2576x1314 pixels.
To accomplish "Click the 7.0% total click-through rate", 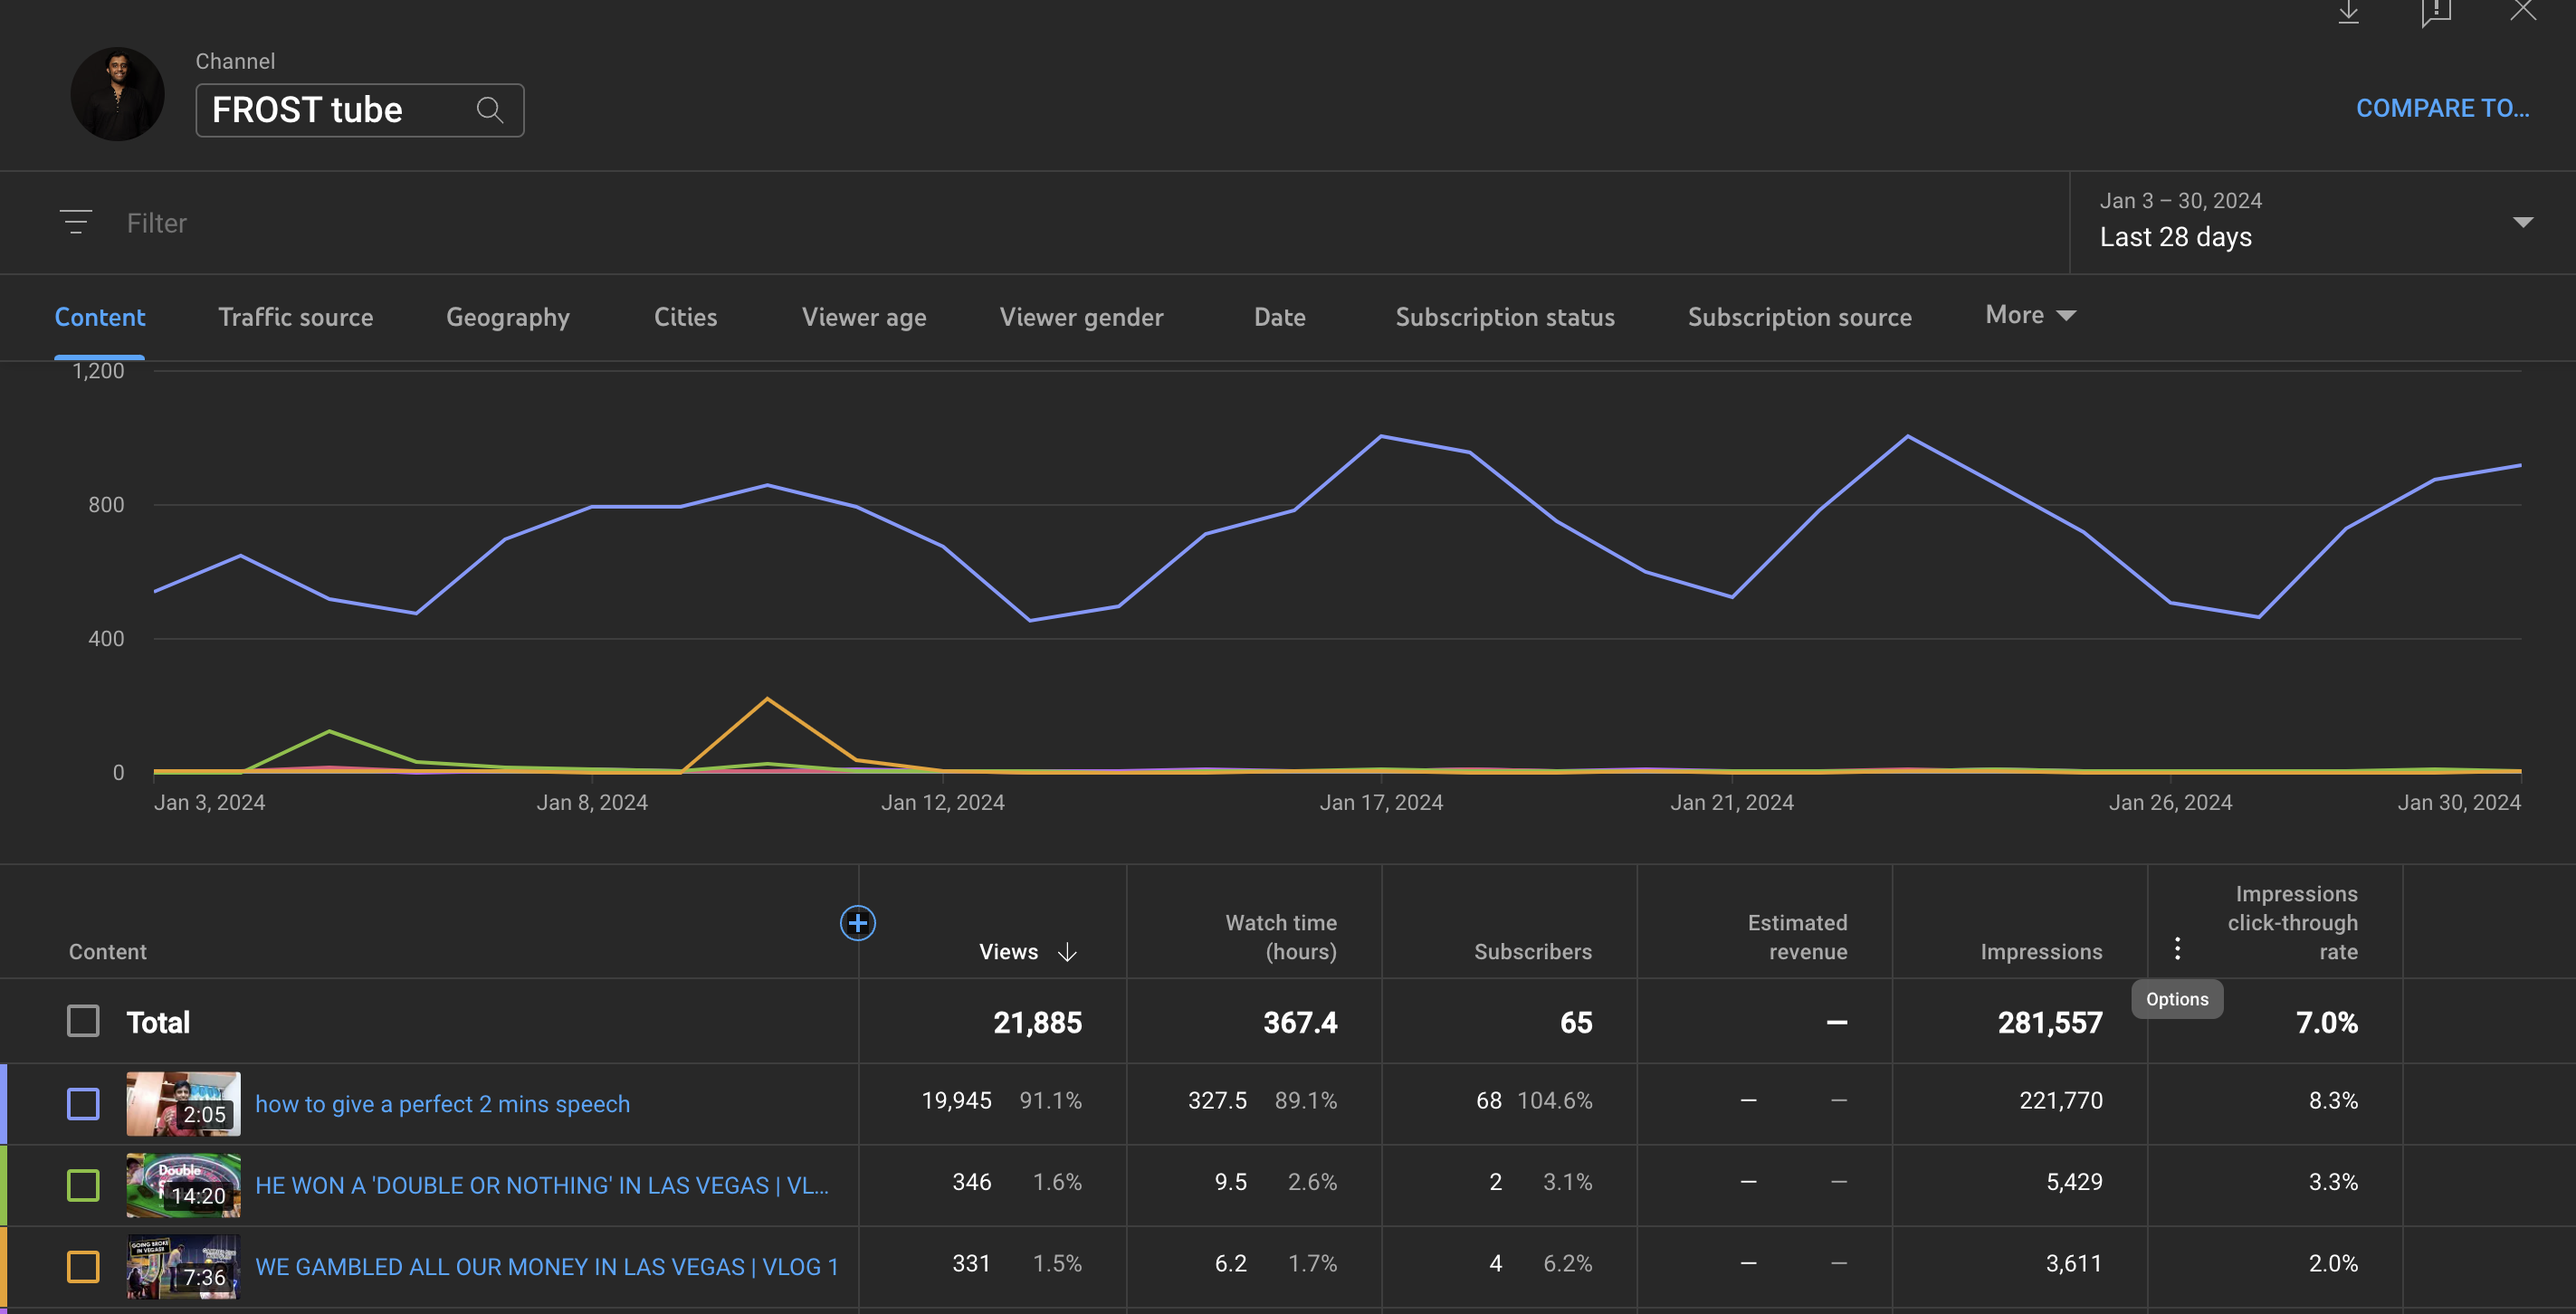I will pyautogui.click(x=2326, y=1022).
